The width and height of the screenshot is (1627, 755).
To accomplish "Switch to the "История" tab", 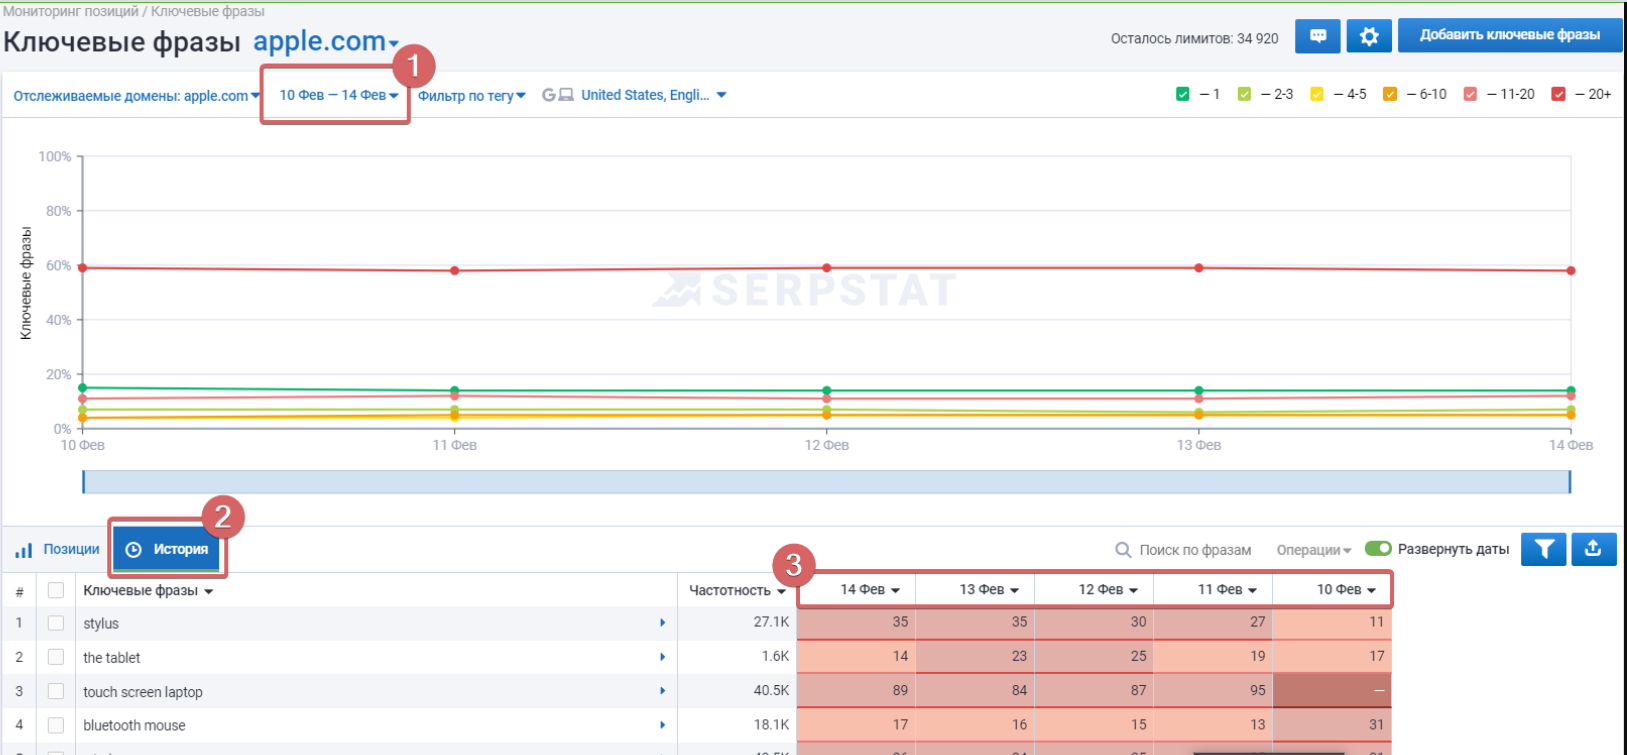I will 168,549.
